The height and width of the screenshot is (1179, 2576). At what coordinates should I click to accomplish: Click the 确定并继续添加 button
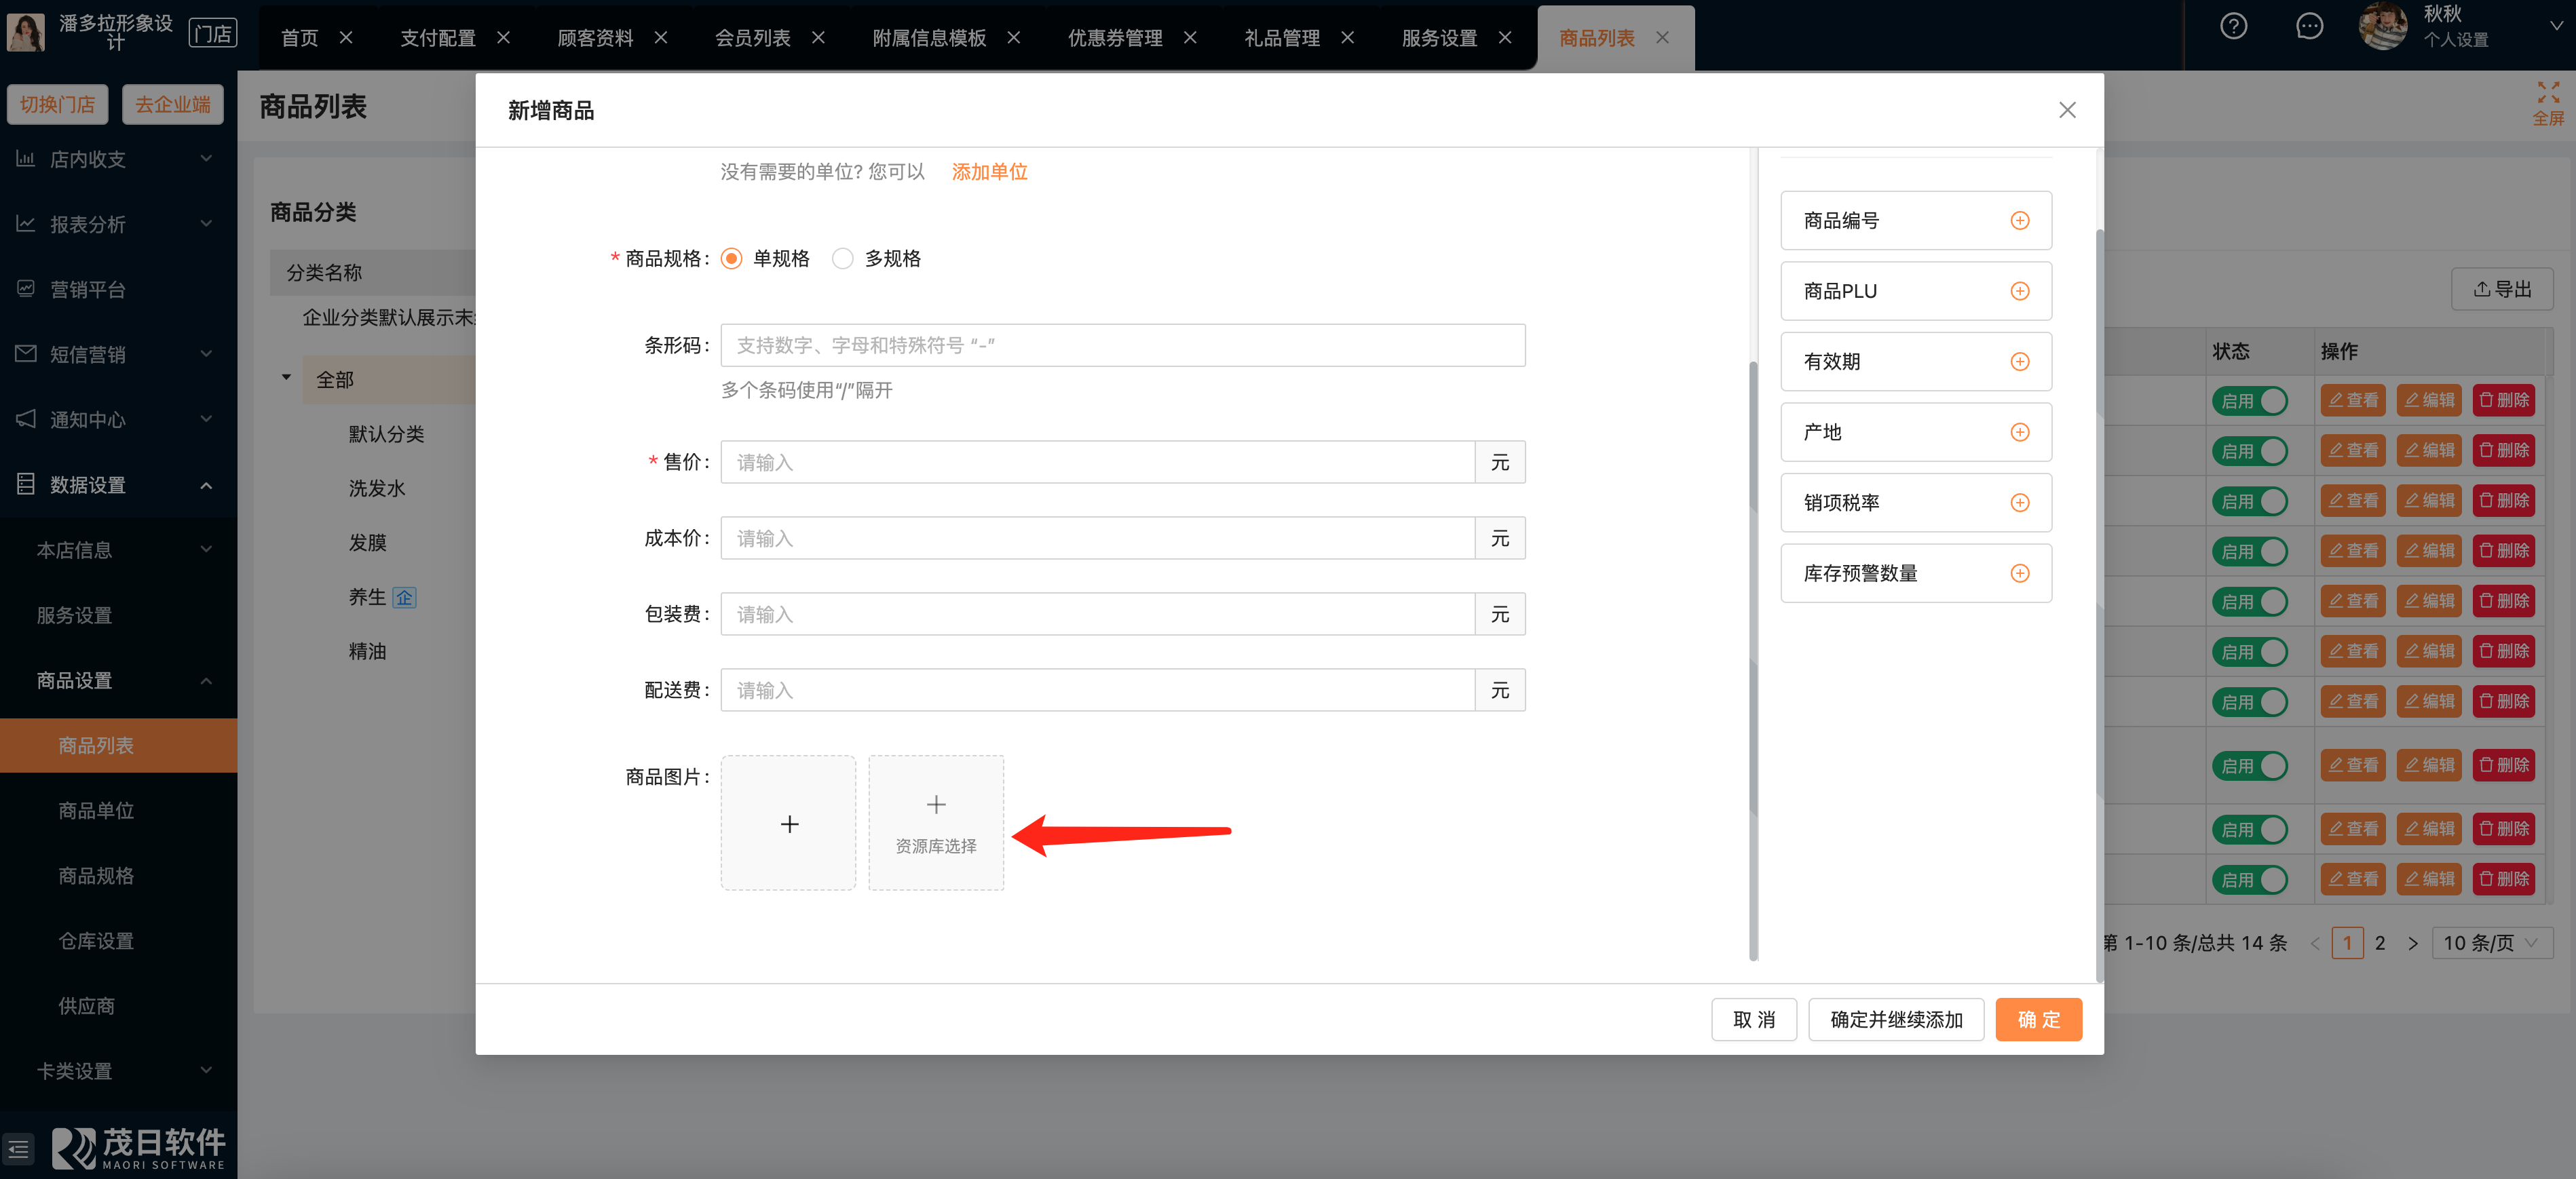click(x=1895, y=1020)
